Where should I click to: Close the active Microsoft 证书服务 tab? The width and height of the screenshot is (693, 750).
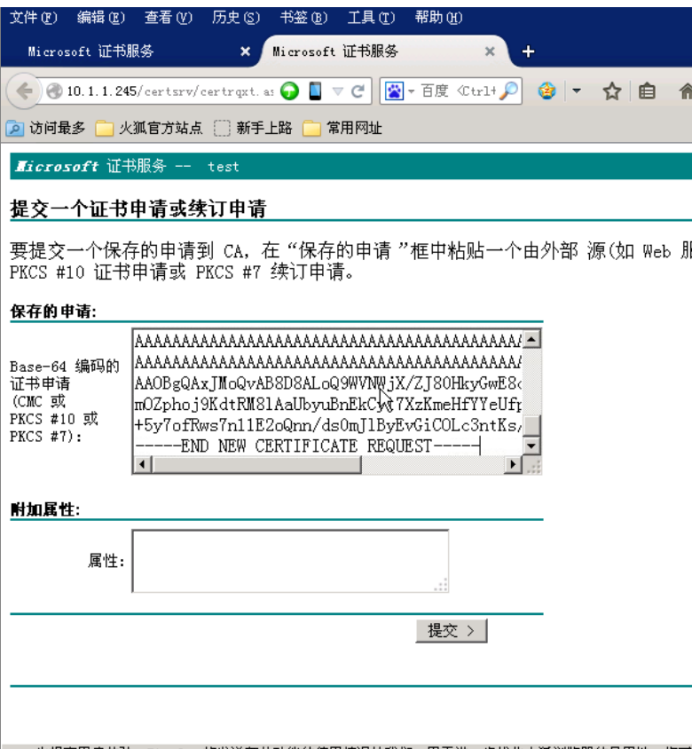coord(490,51)
